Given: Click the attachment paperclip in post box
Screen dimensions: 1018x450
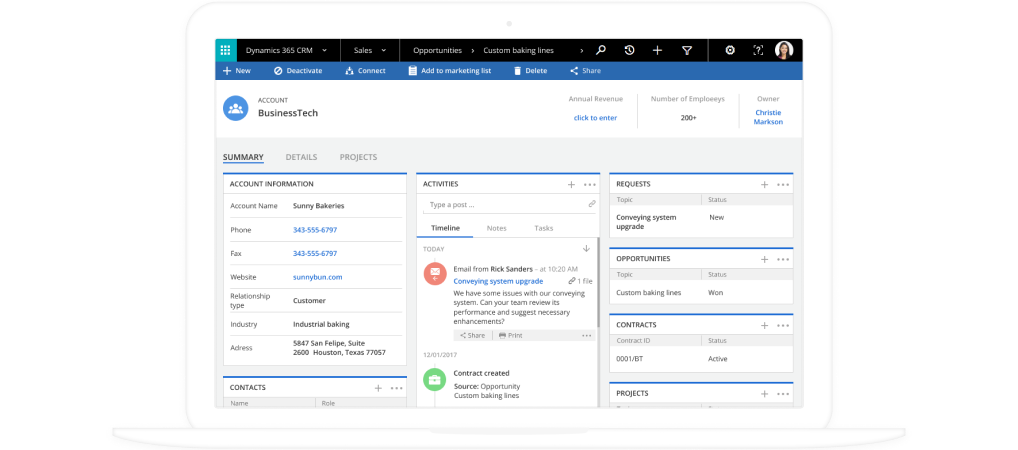Looking at the screenshot, I should [592, 204].
